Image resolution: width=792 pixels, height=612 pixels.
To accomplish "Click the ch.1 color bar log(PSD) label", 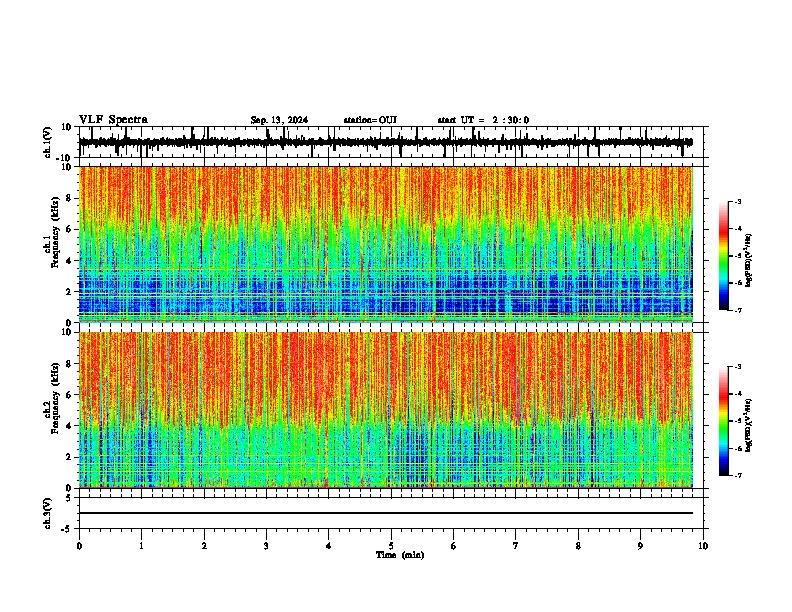I will [x=749, y=261].
